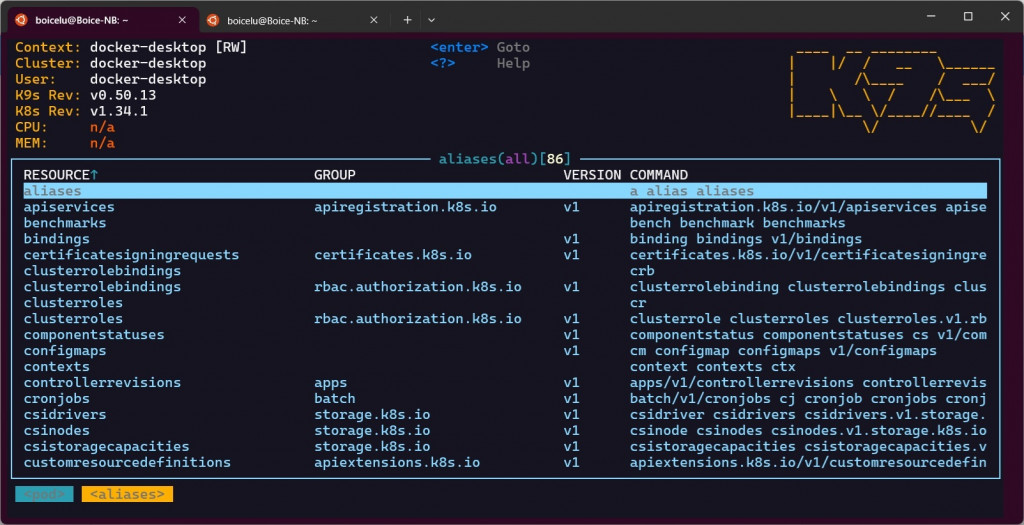Select the configmaps resource row
Image resolution: width=1024 pixels, height=525 pixels.
pyautogui.click(x=505, y=351)
